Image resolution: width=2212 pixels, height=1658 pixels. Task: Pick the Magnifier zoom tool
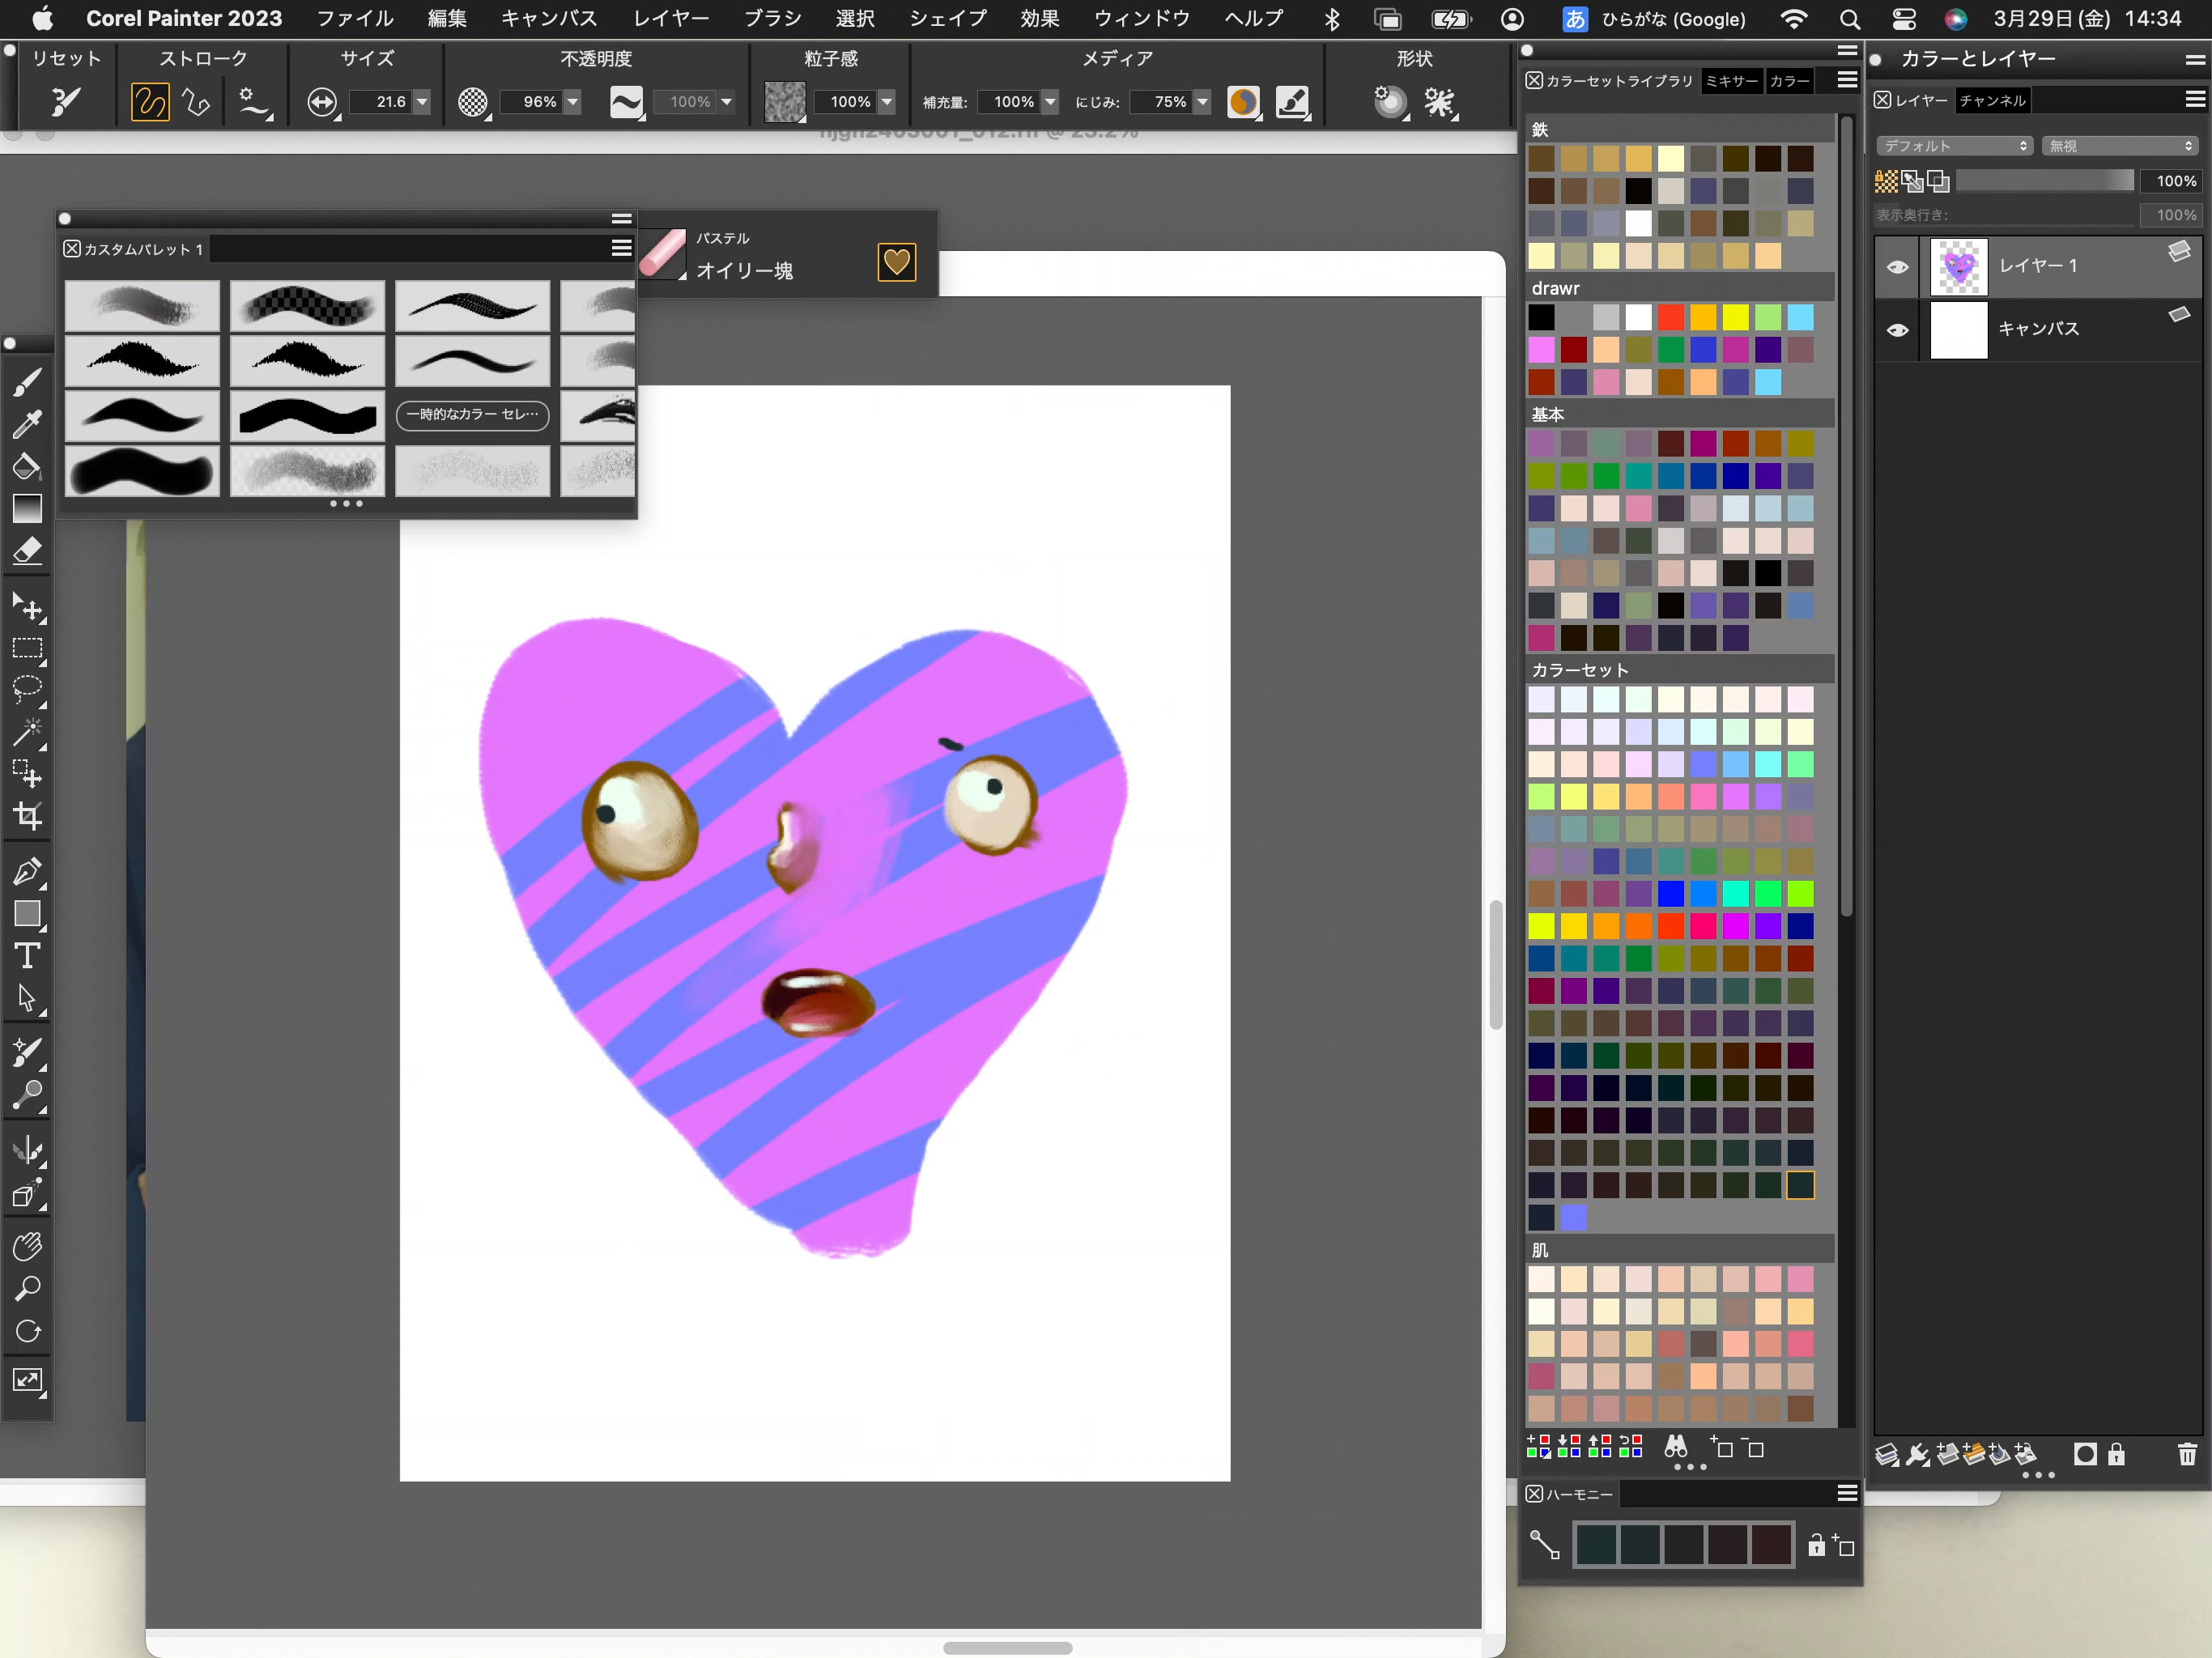tap(27, 1289)
